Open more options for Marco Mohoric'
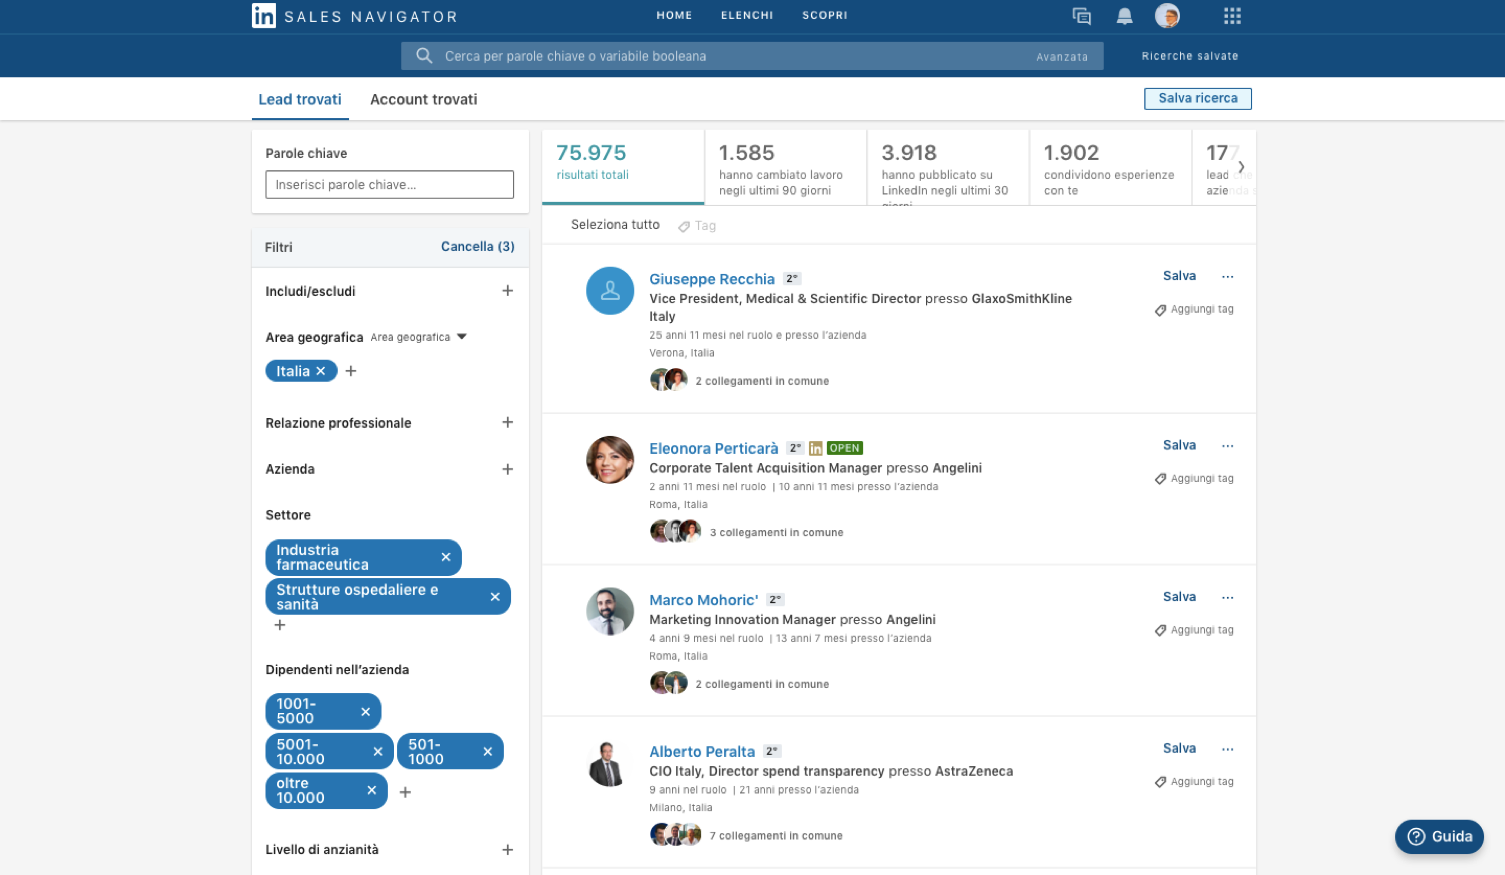The width and height of the screenshot is (1505, 875). click(x=1228, y=598)
